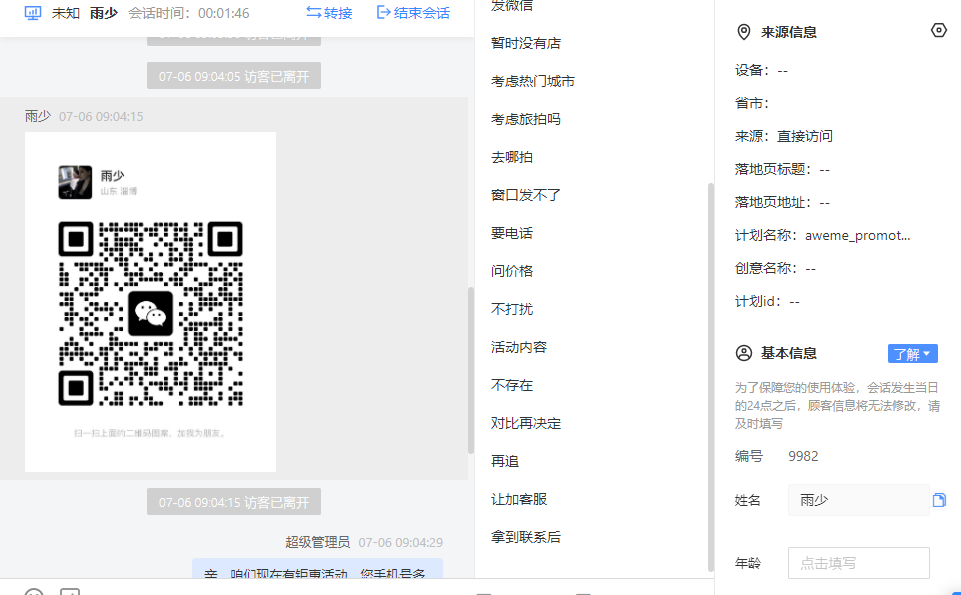961x595 pixels.
Task: Copy the name using the icon beside 雨少 field
Action: click(x=939, y=500)
